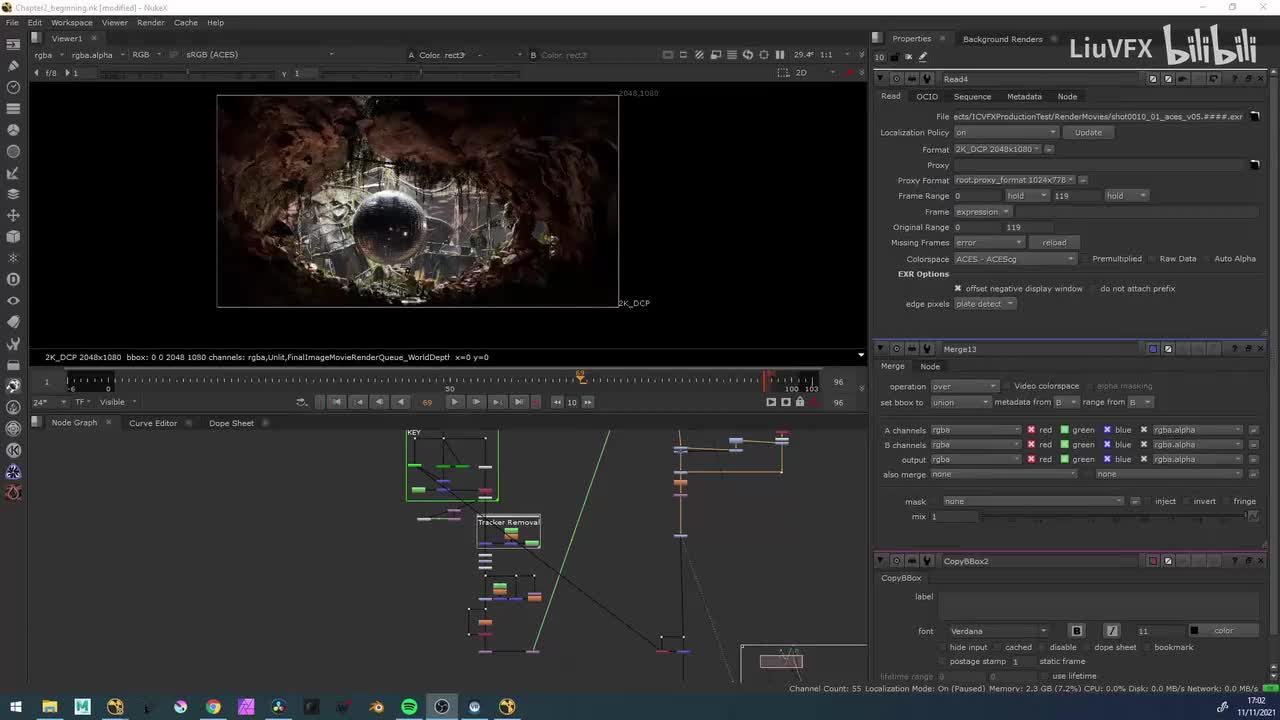
Task: Open the Render menu
Action: pos(150,22)
